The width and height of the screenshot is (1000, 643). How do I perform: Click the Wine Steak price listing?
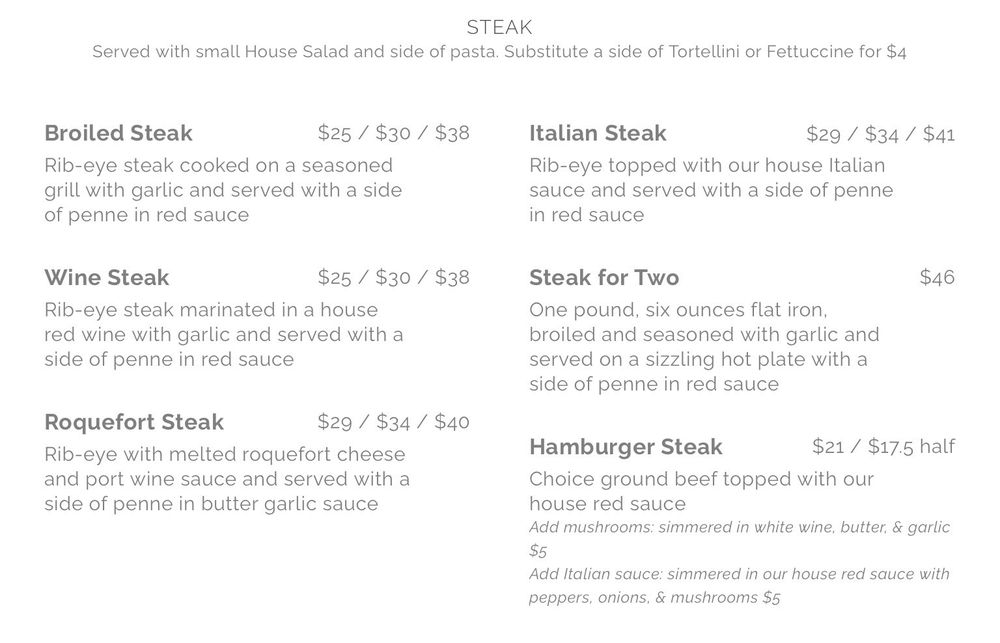coord(393,277)
